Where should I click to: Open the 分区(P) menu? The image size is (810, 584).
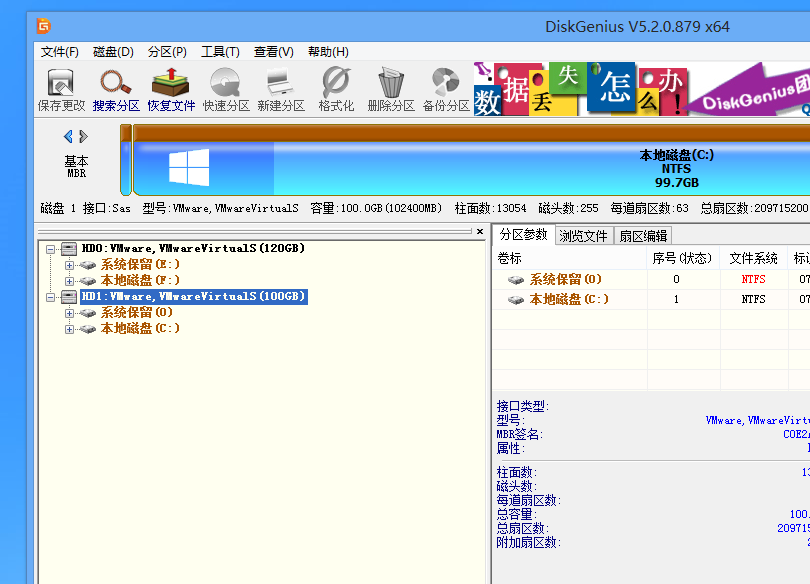[x=167, y=52]
